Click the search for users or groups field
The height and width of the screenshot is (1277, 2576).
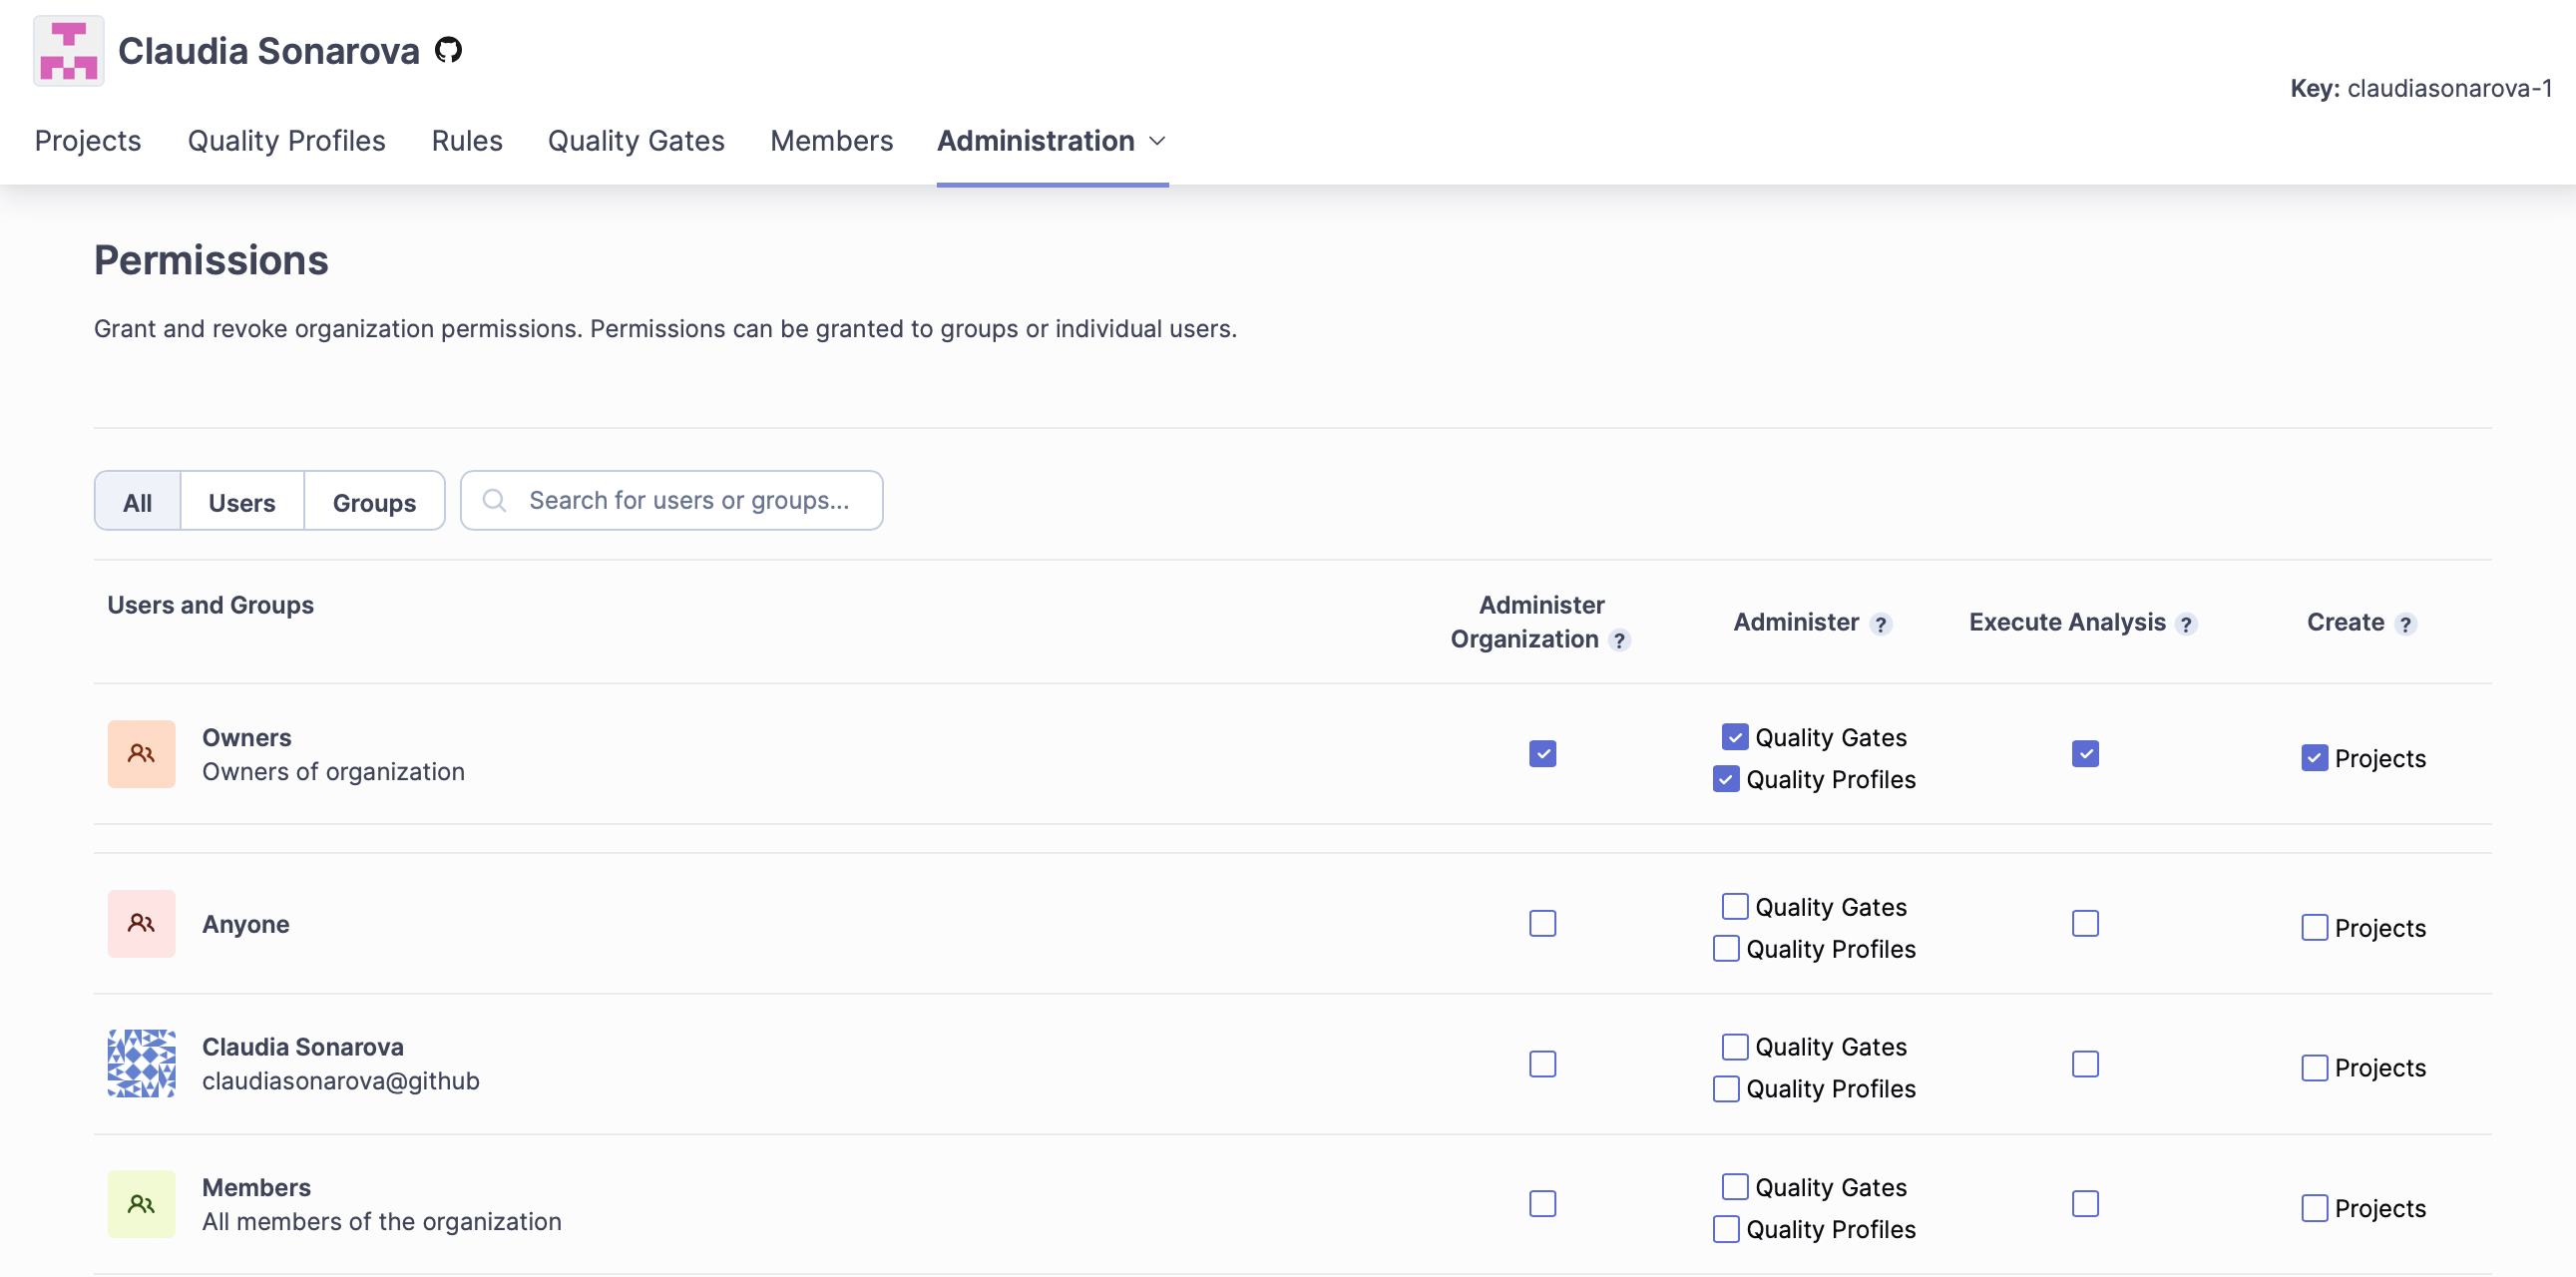click(x=688, y=501)
